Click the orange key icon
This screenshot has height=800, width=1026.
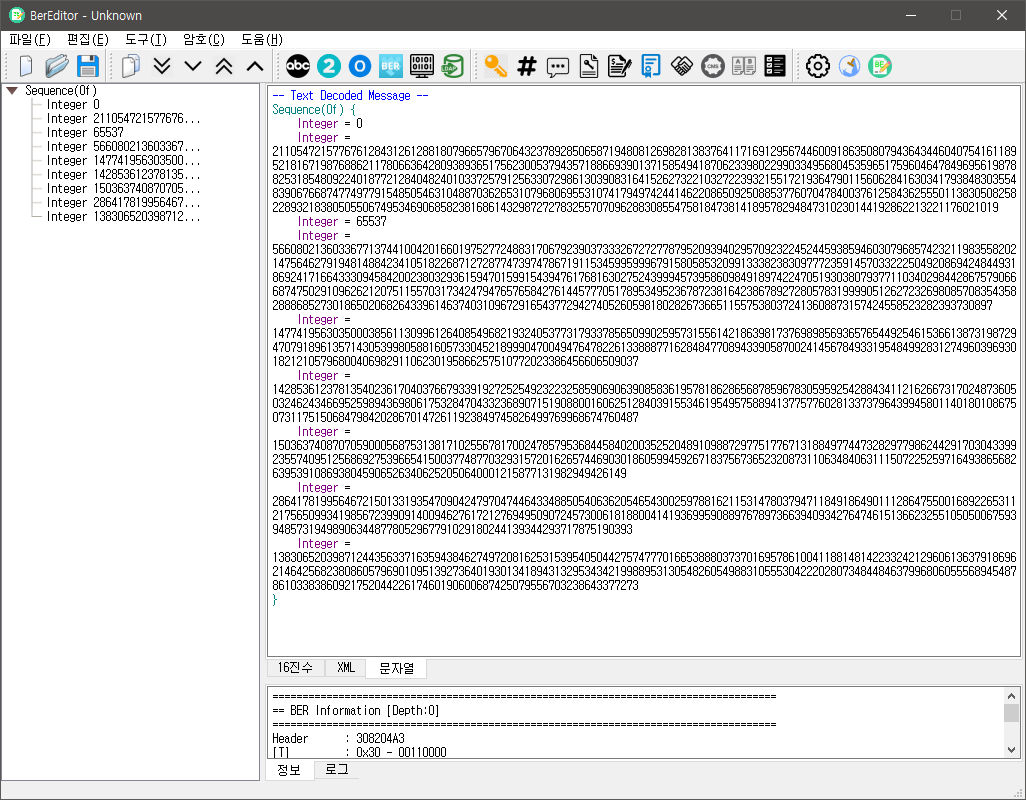496,66
